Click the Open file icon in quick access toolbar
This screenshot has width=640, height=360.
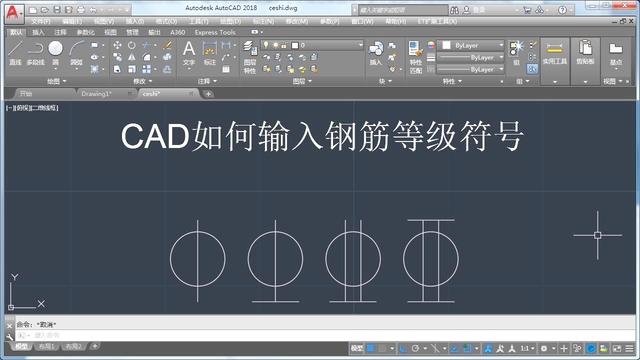(x=45, y=9)
